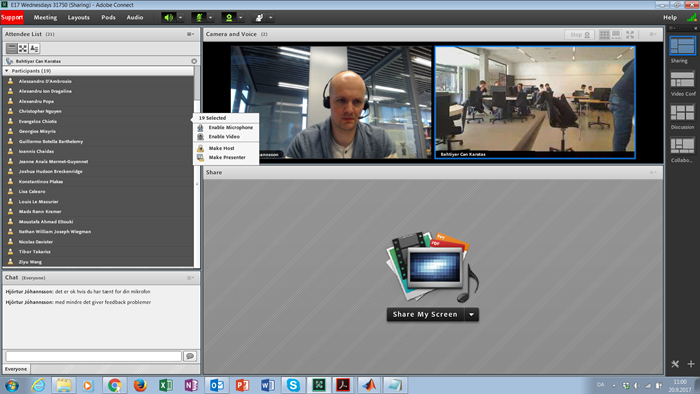Open Camera and Voice pod options

653,34
